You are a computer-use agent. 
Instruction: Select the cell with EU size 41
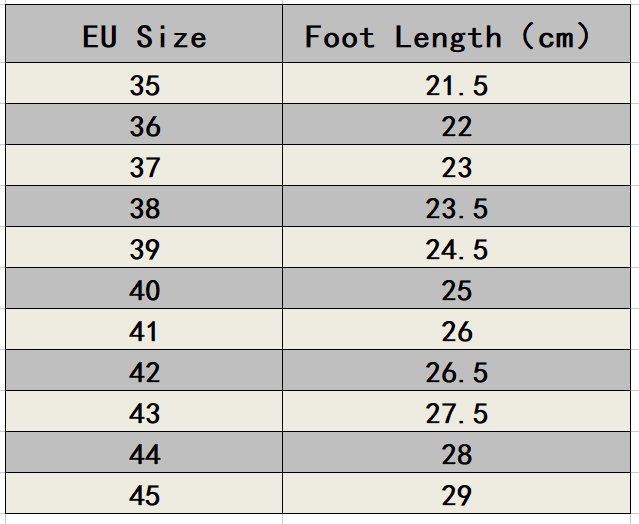click(144, 331)
